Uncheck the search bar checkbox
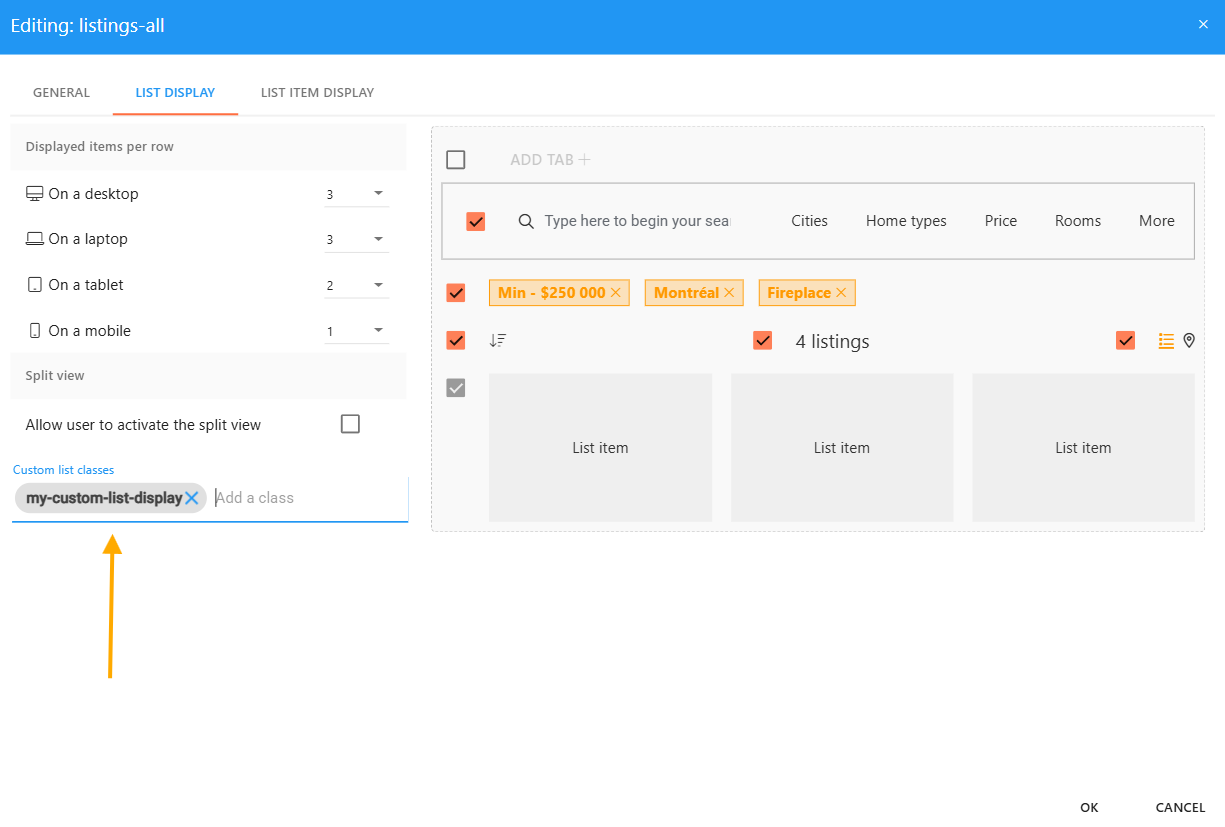Viewport: 1225px width, 827px height. 476,221
